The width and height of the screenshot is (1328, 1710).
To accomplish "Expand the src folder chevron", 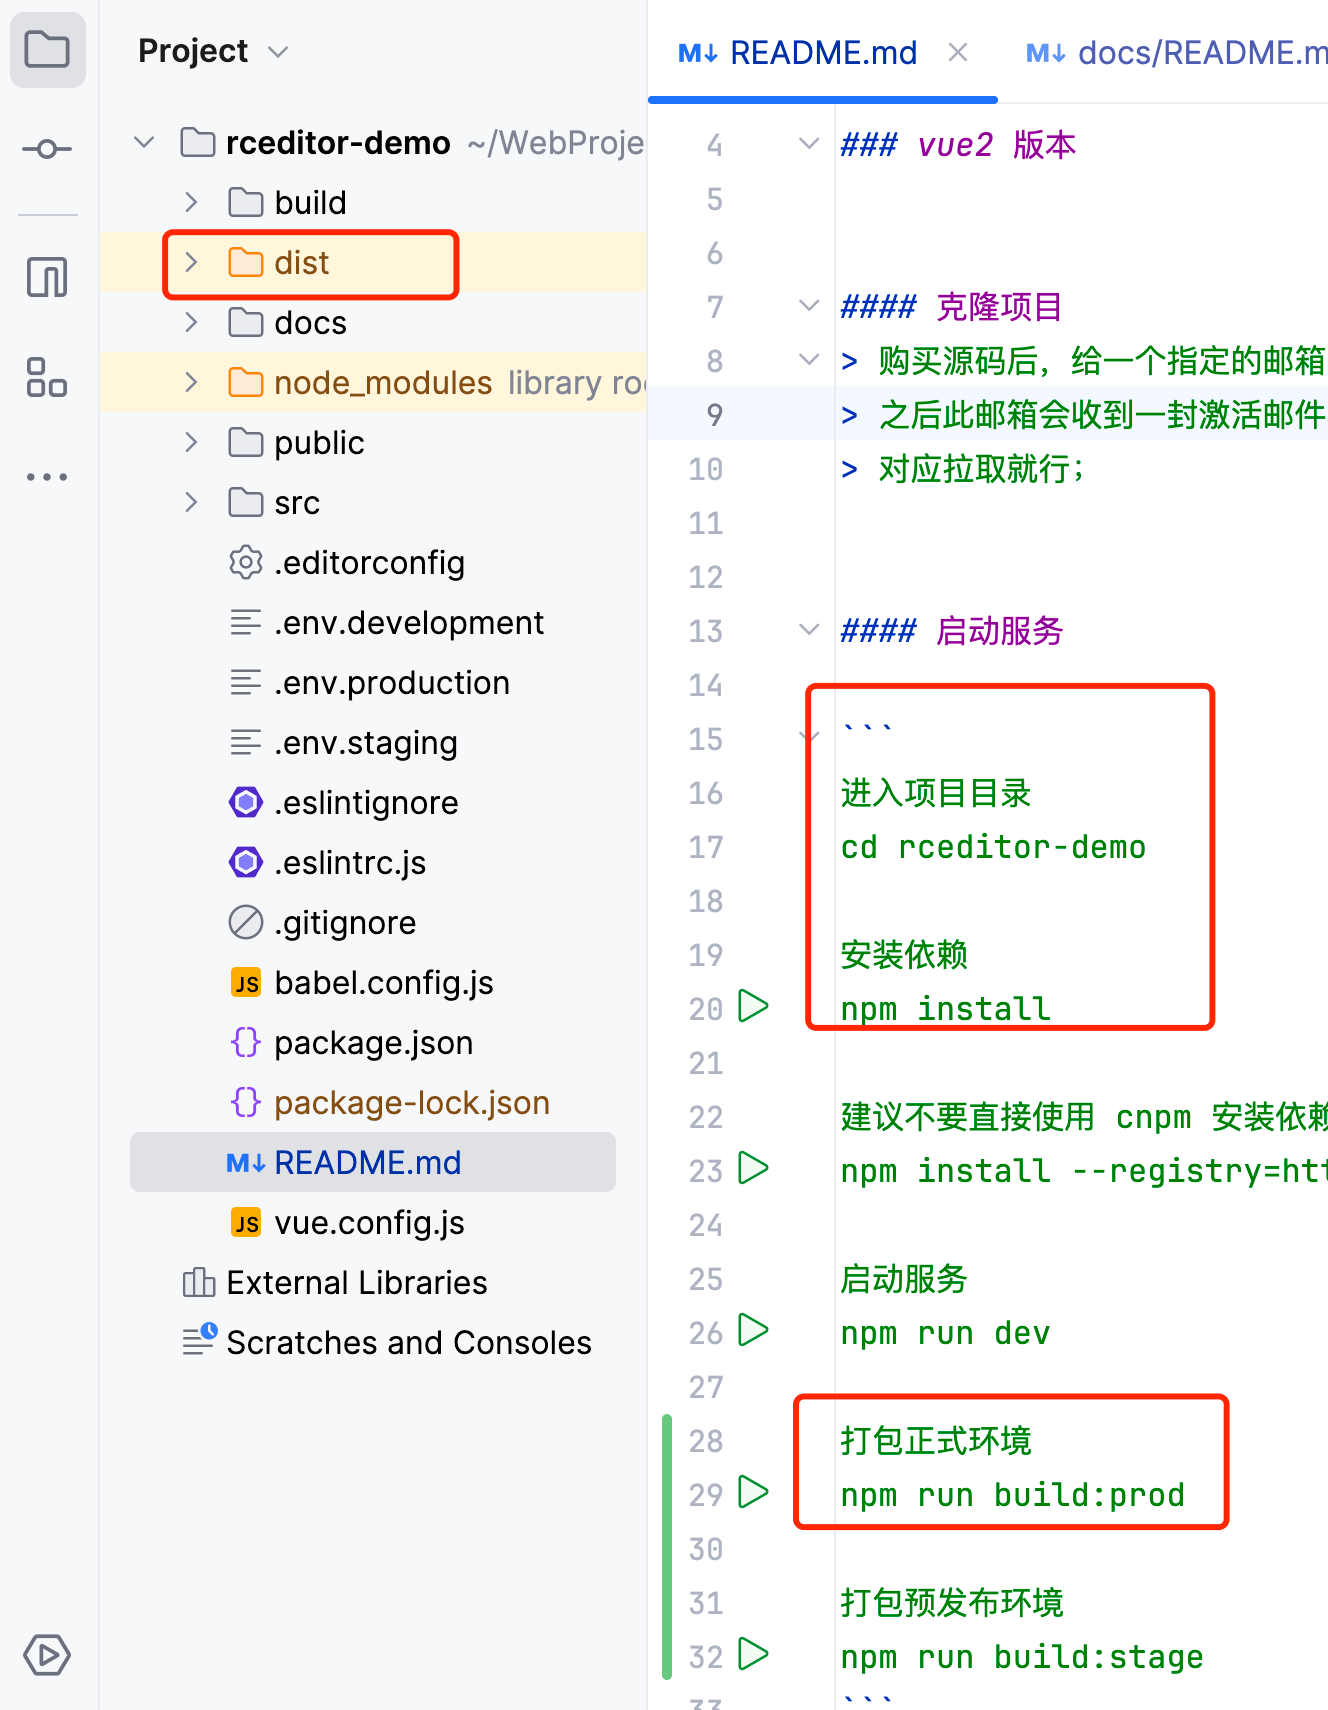I will click(191, 503).
